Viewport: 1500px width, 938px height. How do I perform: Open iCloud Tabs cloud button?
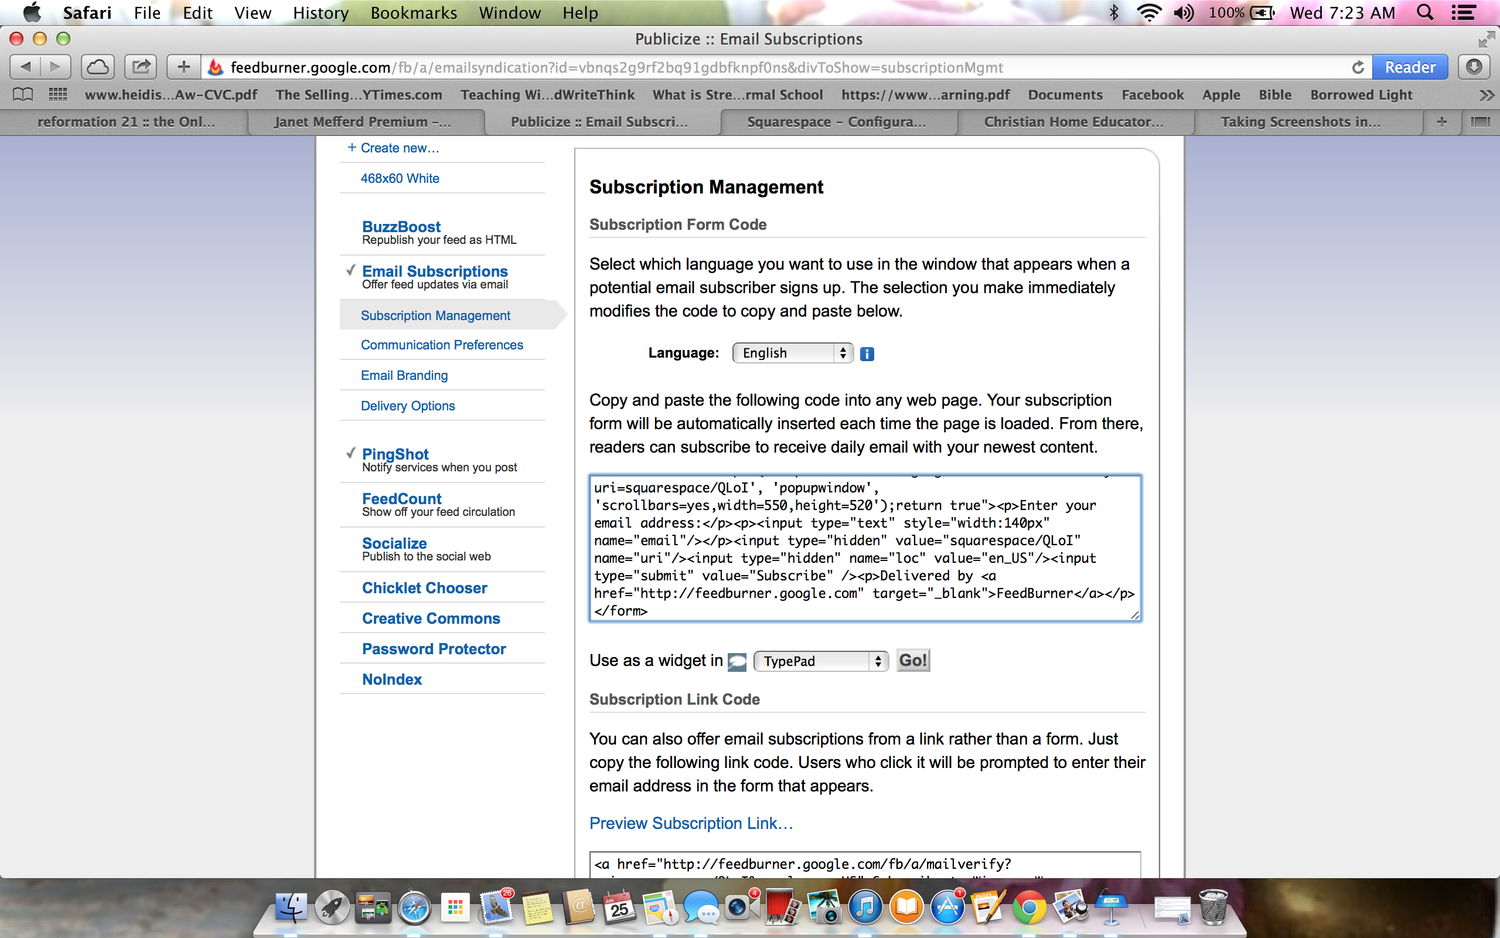(98, 67)
